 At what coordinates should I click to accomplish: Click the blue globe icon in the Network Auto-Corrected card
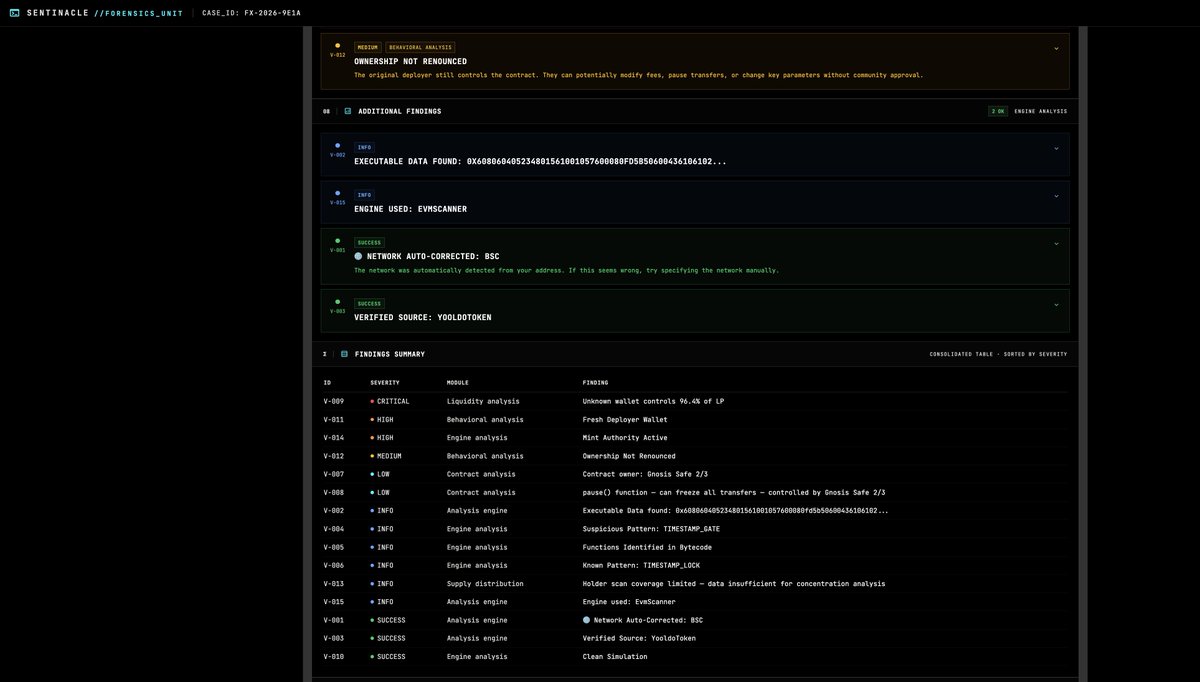click(x=358, y=256)
